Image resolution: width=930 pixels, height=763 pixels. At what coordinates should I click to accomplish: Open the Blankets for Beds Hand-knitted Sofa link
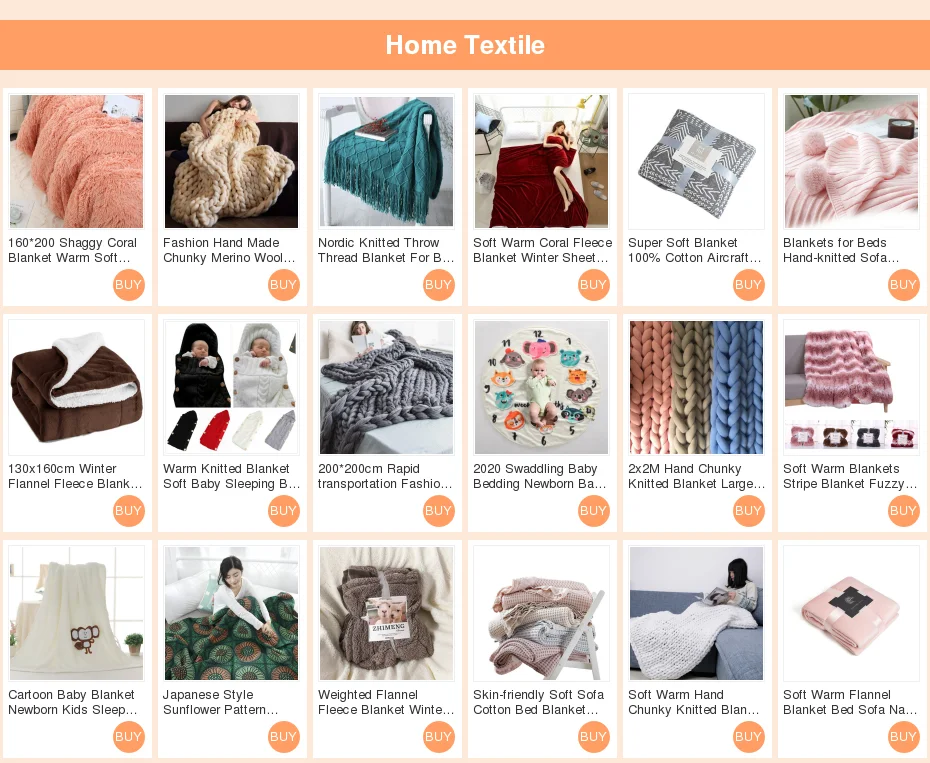tap(841, 250)
